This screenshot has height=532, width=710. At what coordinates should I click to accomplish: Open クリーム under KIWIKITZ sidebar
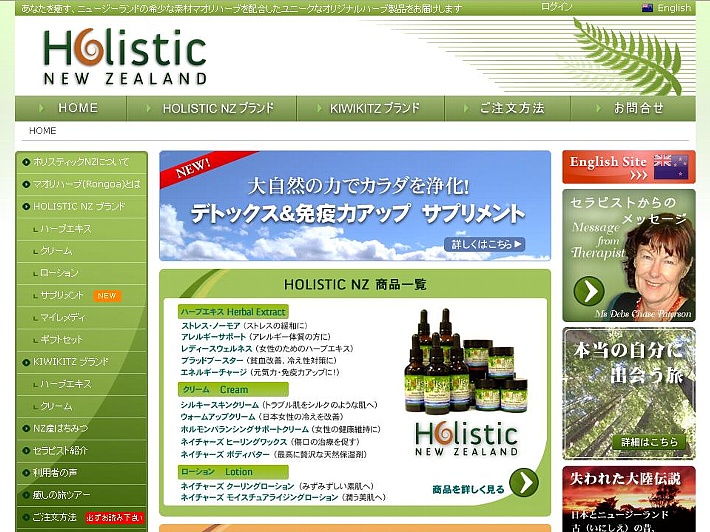pyautogui.click(x=56, y=406)
